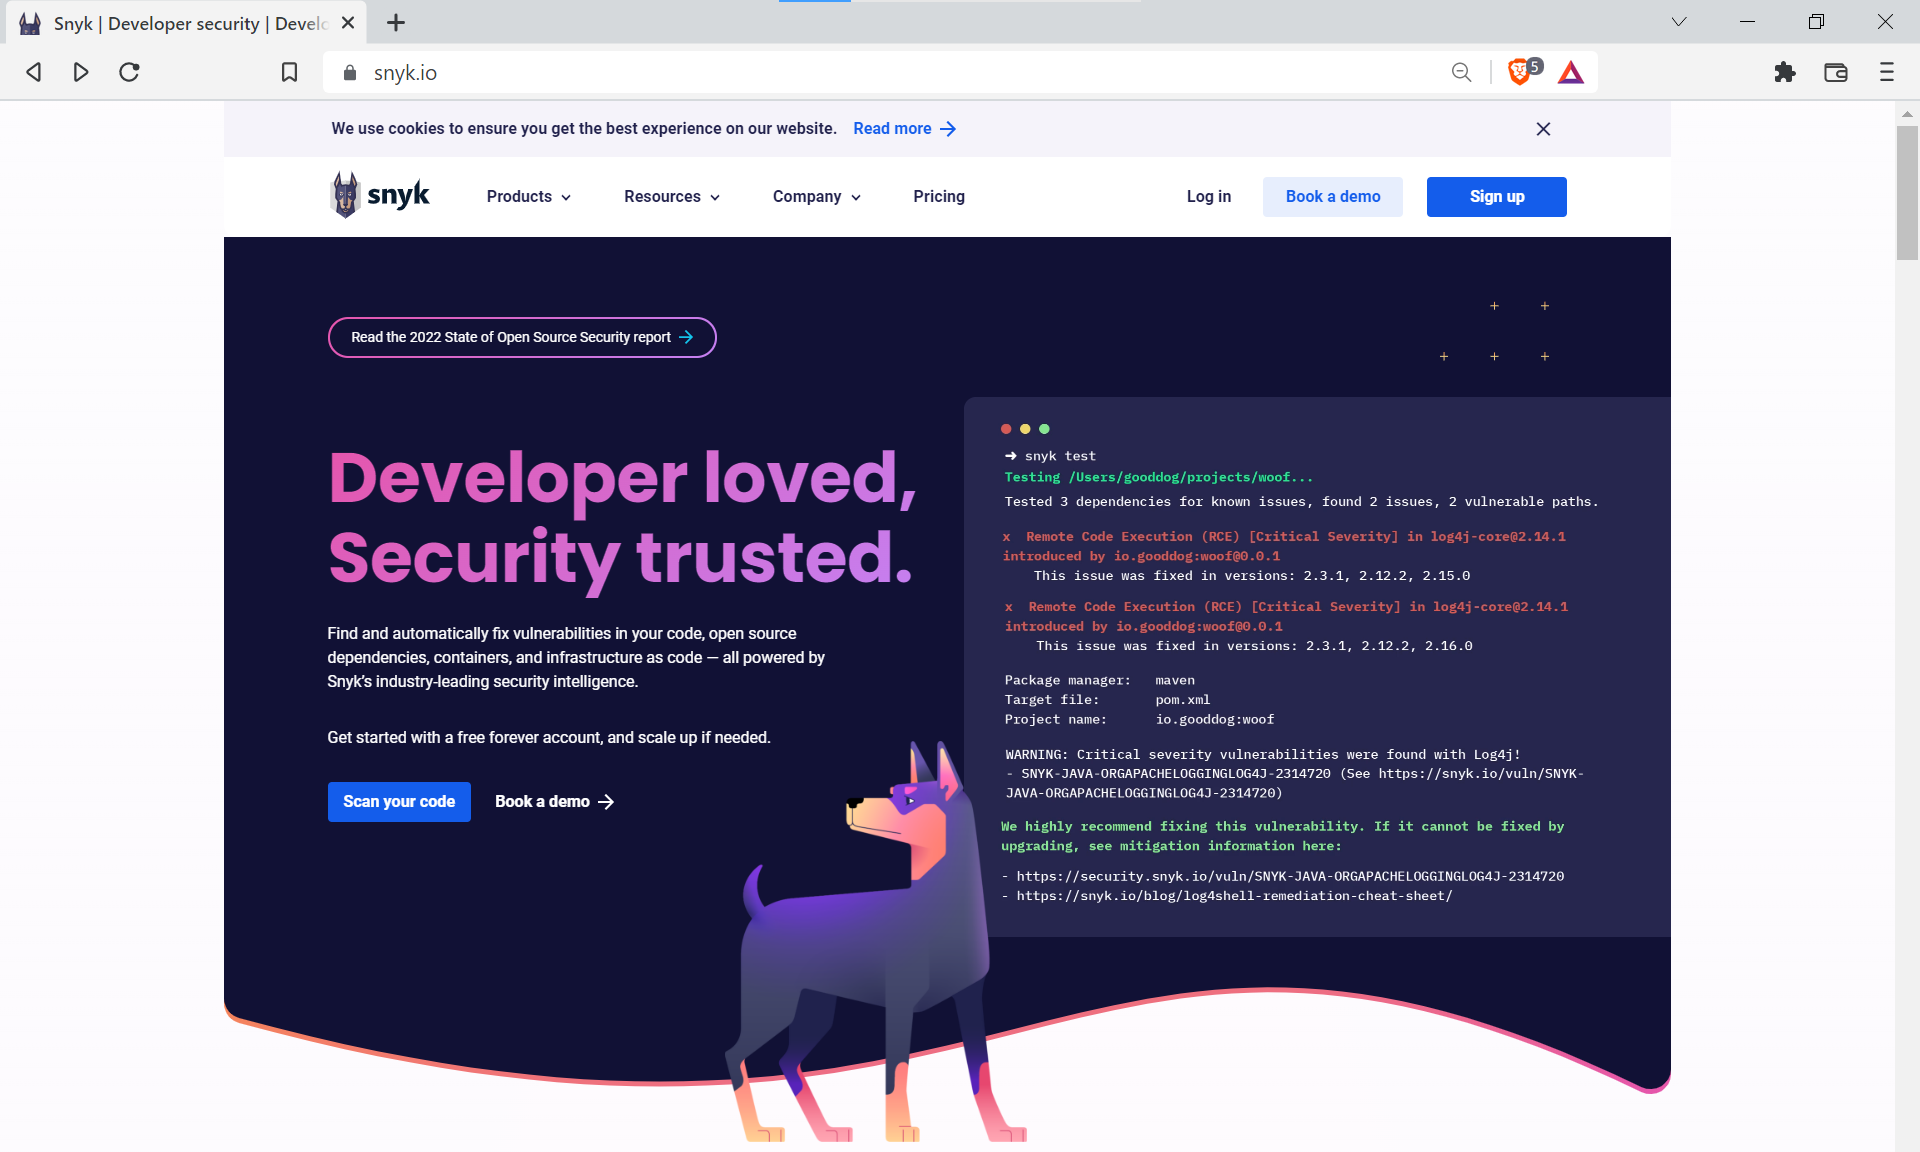Navigate back with the back arrow
Viewport: 1920px width, 1152px height.
[x=33, y=72]
